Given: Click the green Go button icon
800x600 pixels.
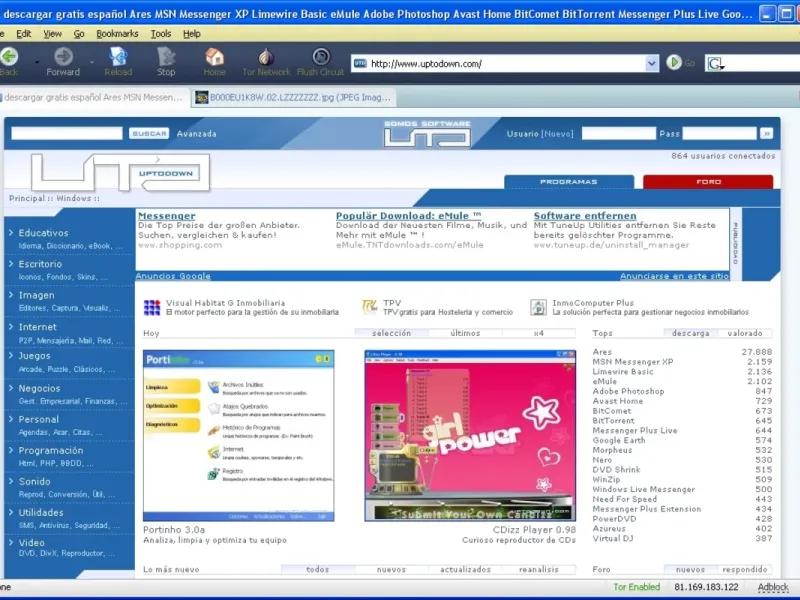Looking at the screenshot, I should [673, 63].
